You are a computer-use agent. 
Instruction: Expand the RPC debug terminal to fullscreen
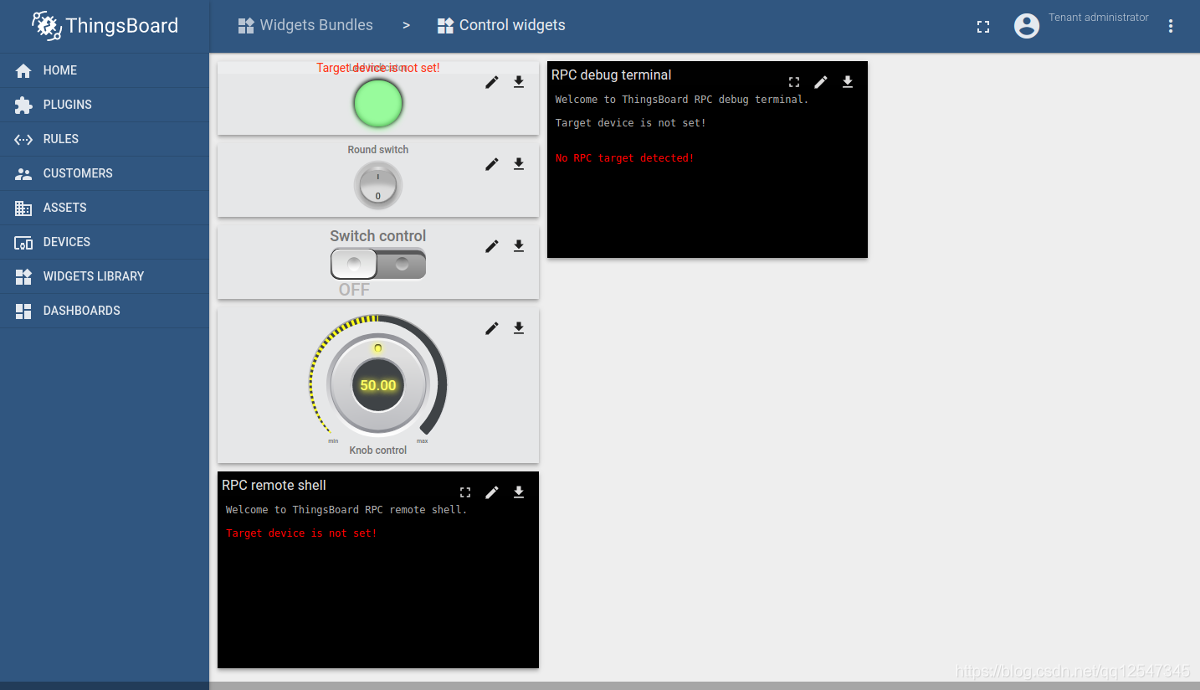[793, 81]
